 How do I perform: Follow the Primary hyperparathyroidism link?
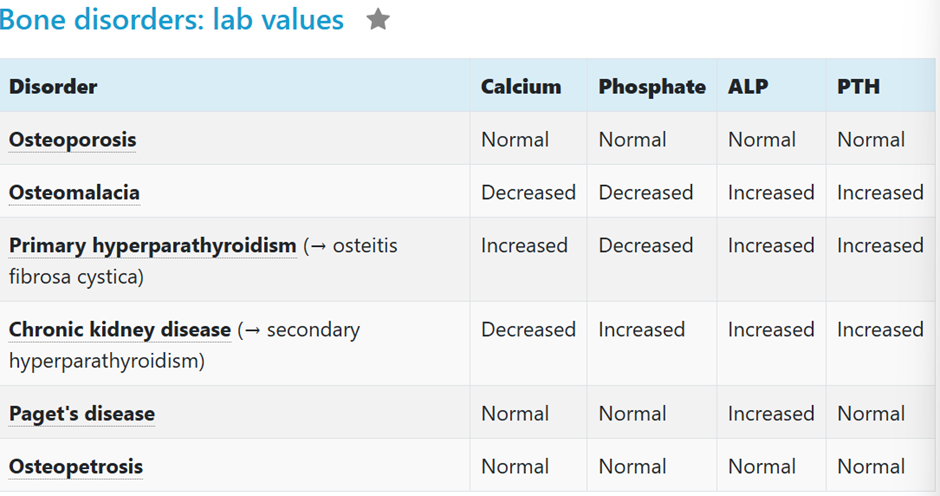pyautogui.click(x=152, y=246)
